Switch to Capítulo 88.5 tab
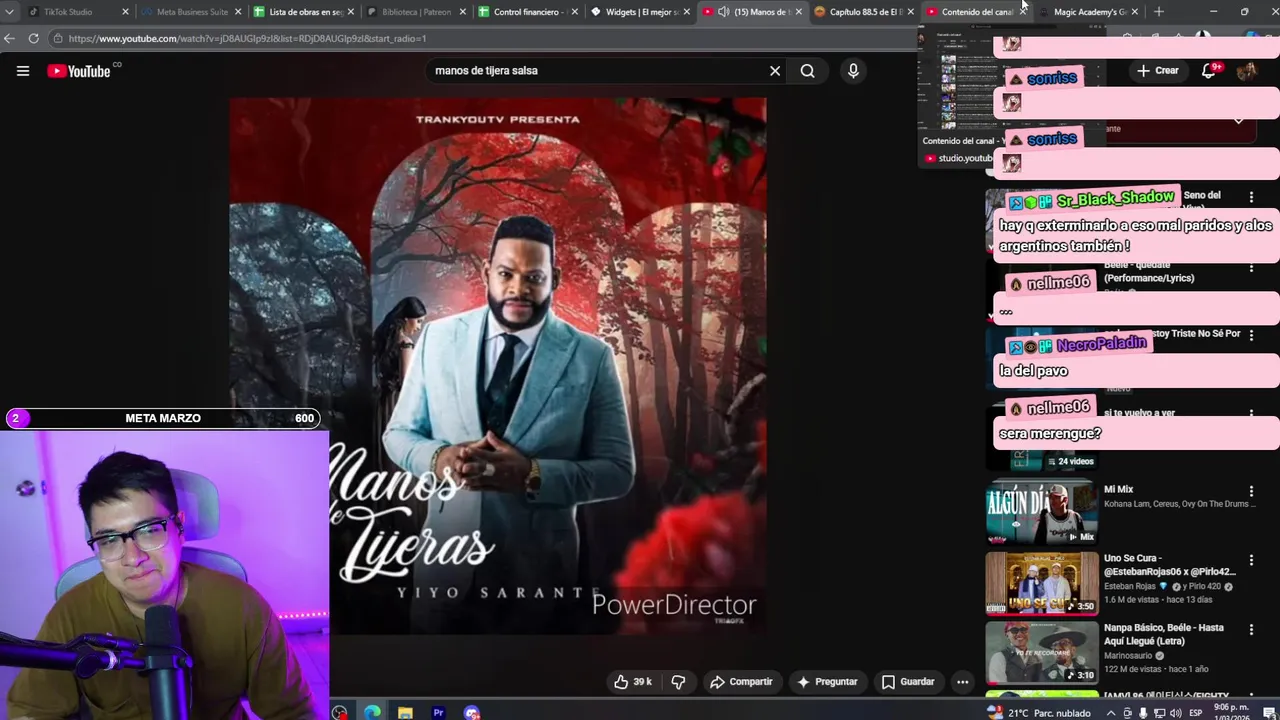 click(866, 12)
